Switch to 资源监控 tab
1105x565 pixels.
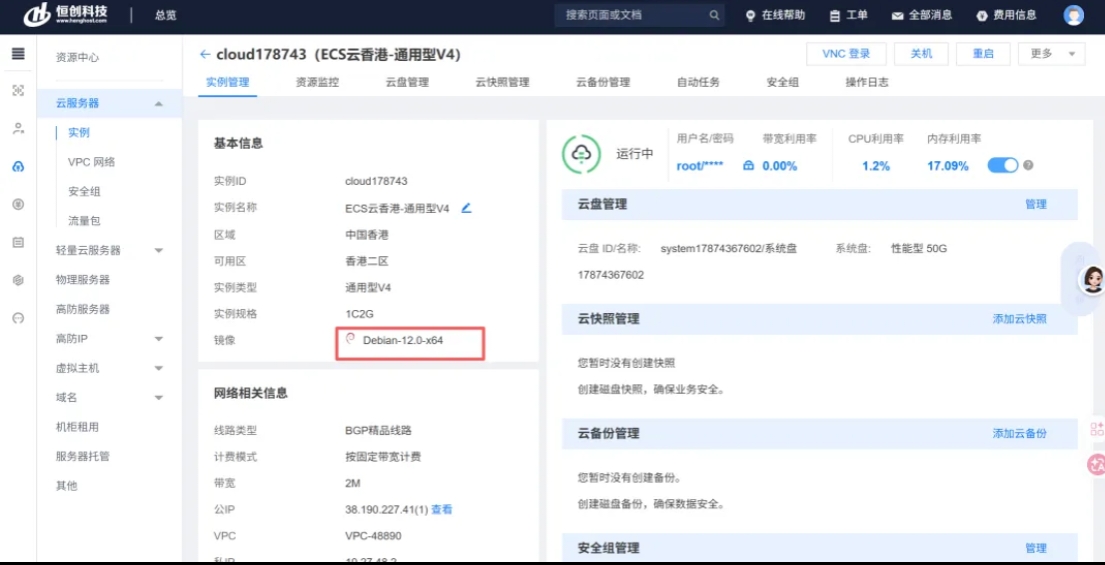pyautogui.click(x=317, y=82)
